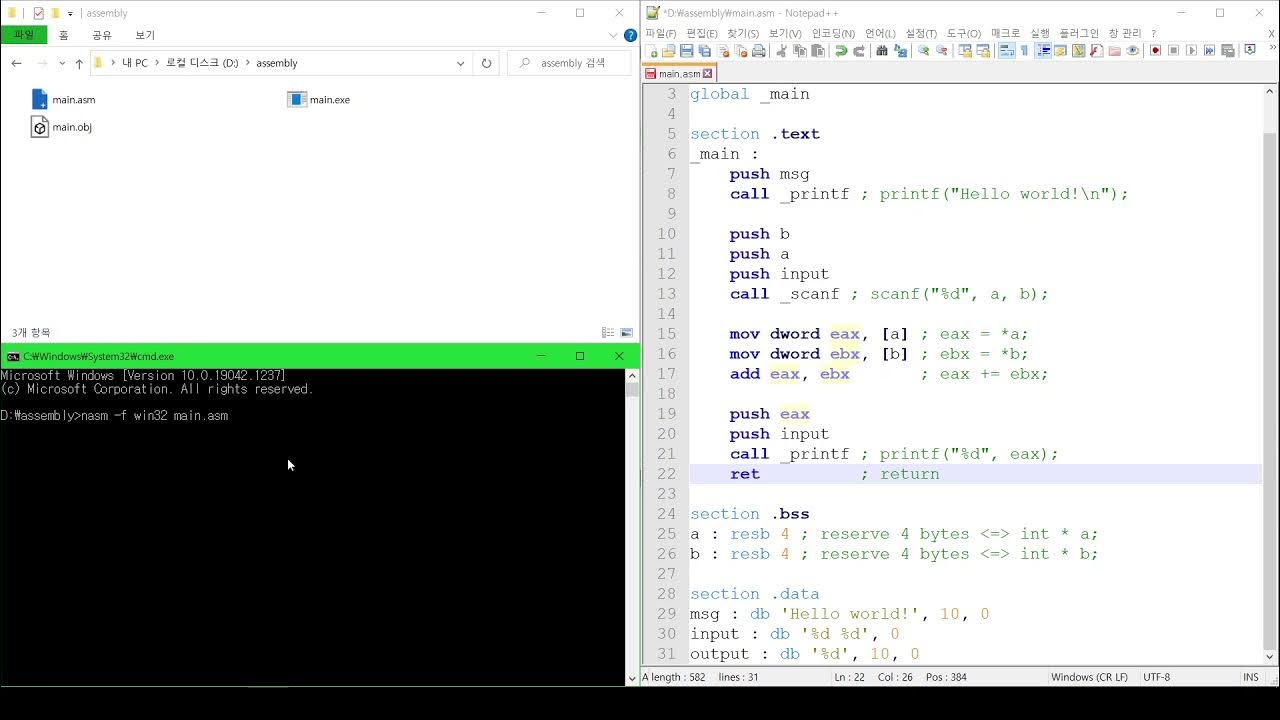
Task: Open Find with the binoculars icon
Action: pos(882,50)
